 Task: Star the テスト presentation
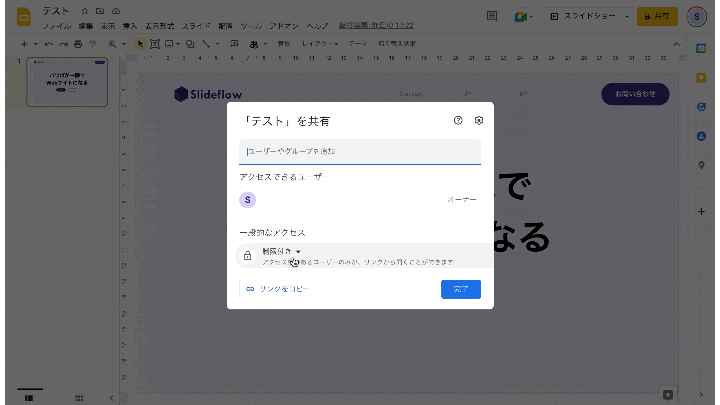point(85,9)
